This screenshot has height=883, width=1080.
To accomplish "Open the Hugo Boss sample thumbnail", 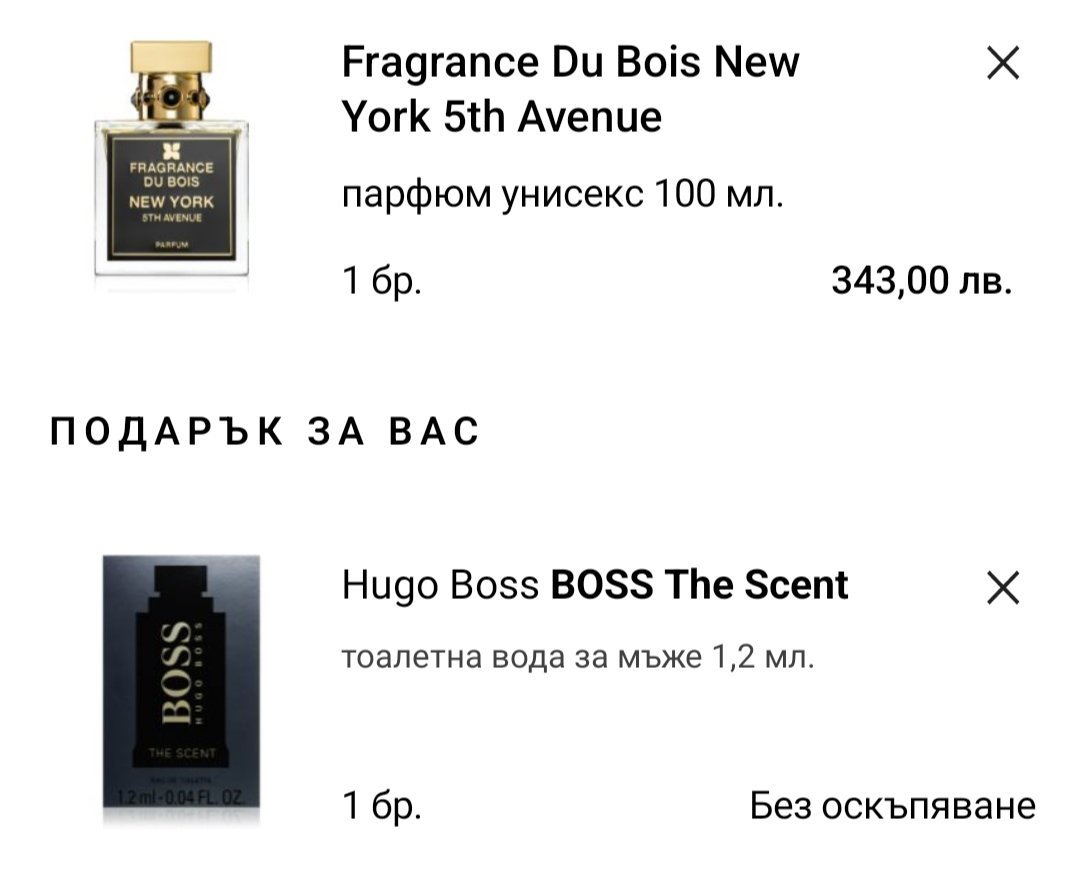I will tap(181, 689).
